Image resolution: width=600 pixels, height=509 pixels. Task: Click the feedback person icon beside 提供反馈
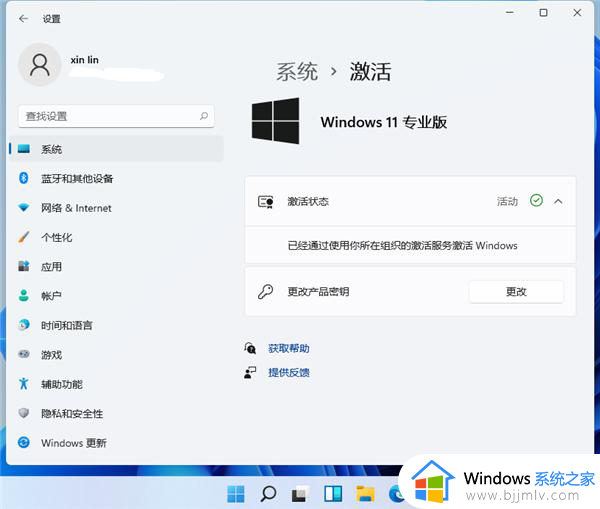coord(250,372)
